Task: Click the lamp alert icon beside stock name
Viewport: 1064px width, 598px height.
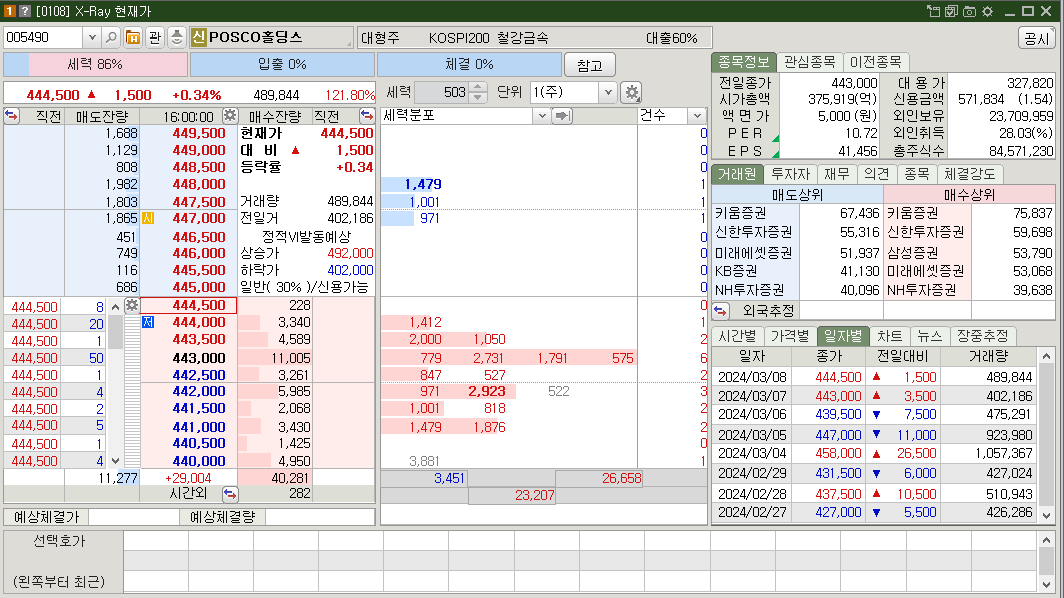Action: click(x=176, y=37)
